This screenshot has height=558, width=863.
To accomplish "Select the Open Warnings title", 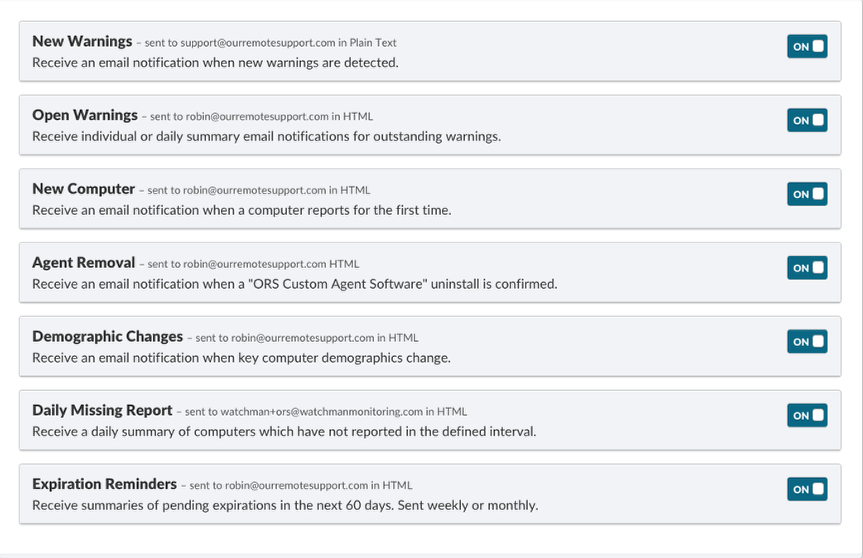I will (x=85, y=115).
